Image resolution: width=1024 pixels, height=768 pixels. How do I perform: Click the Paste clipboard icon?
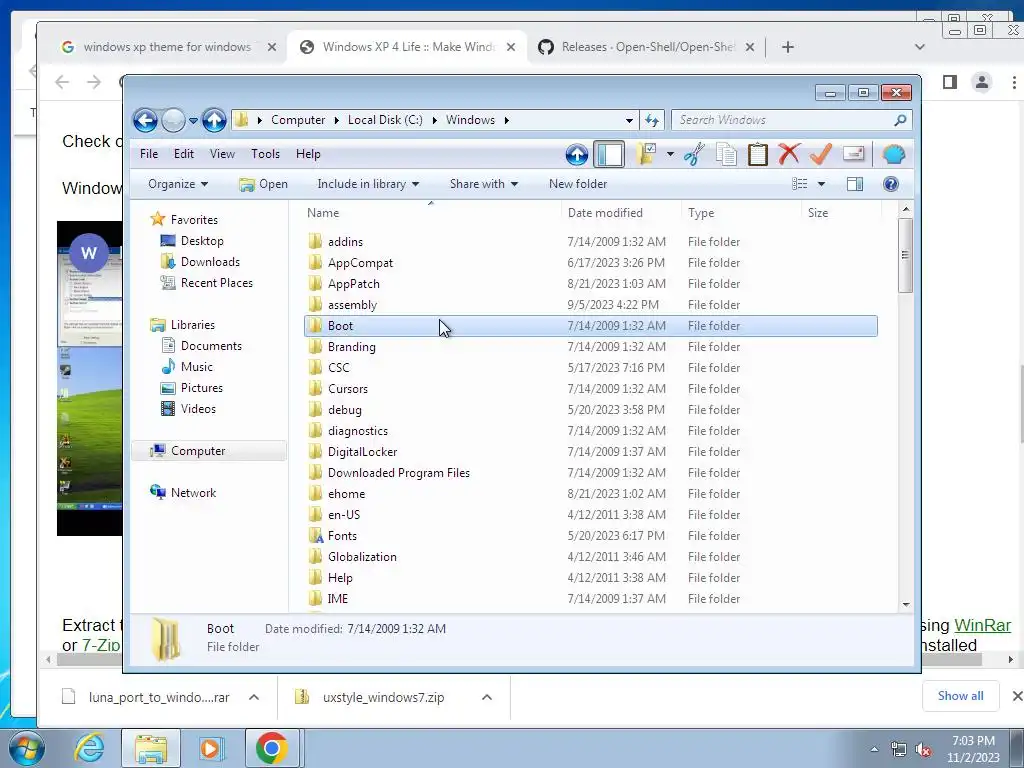[x=758, y=155]
